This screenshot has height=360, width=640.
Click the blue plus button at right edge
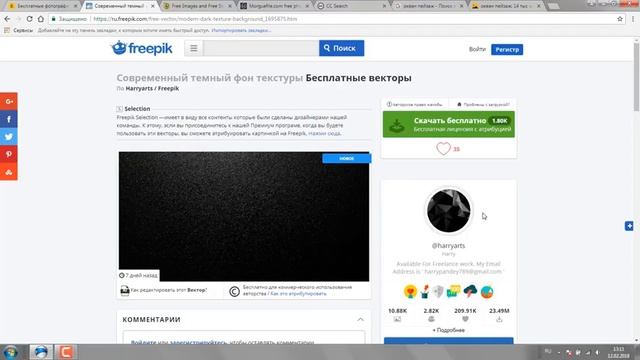(629, 226)
